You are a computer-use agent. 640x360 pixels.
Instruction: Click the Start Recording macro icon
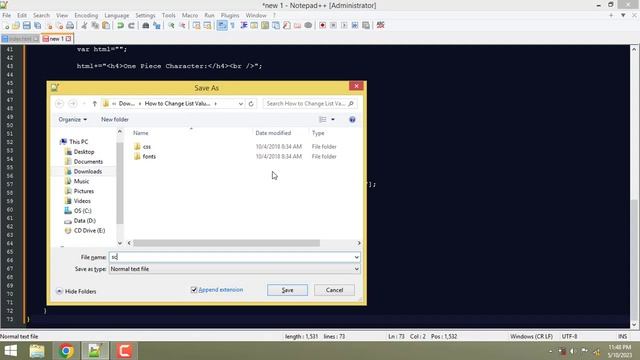point(322,26)
